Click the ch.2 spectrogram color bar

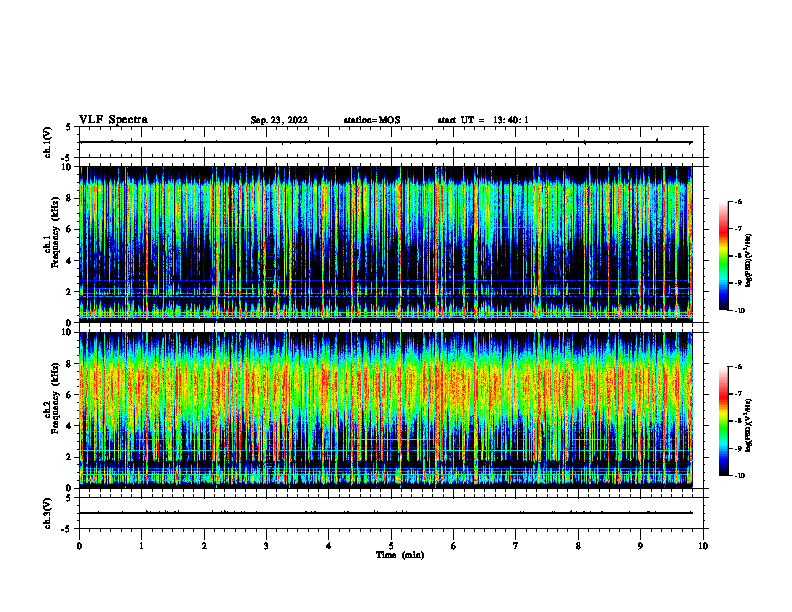724,421
